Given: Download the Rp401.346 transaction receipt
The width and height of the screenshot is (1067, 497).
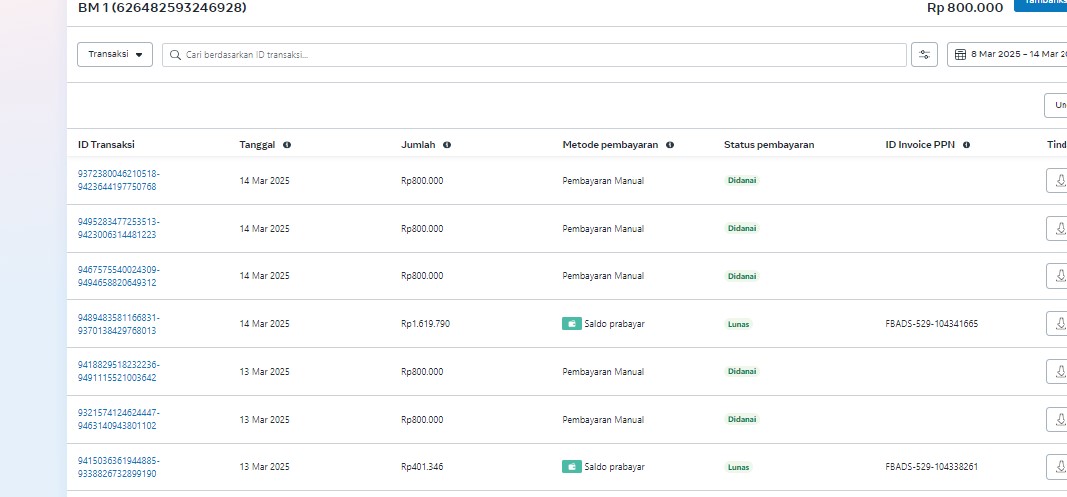Looking at the screenshot, I should pyautogui.click(x=1058, y=467).
